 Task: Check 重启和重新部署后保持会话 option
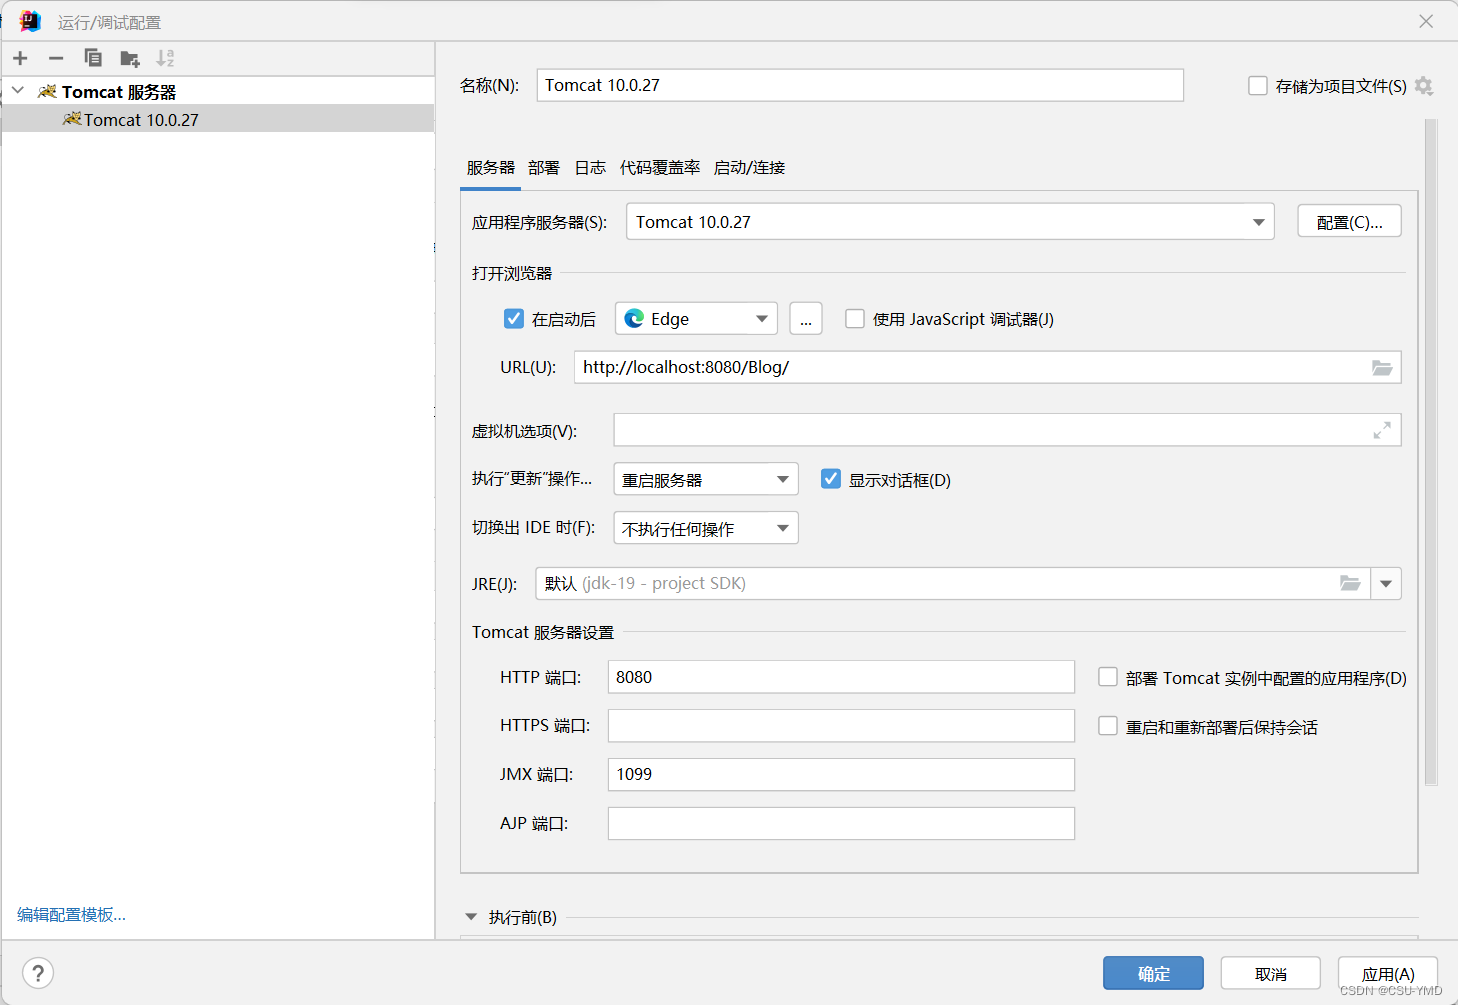[x=1108, y=726]
